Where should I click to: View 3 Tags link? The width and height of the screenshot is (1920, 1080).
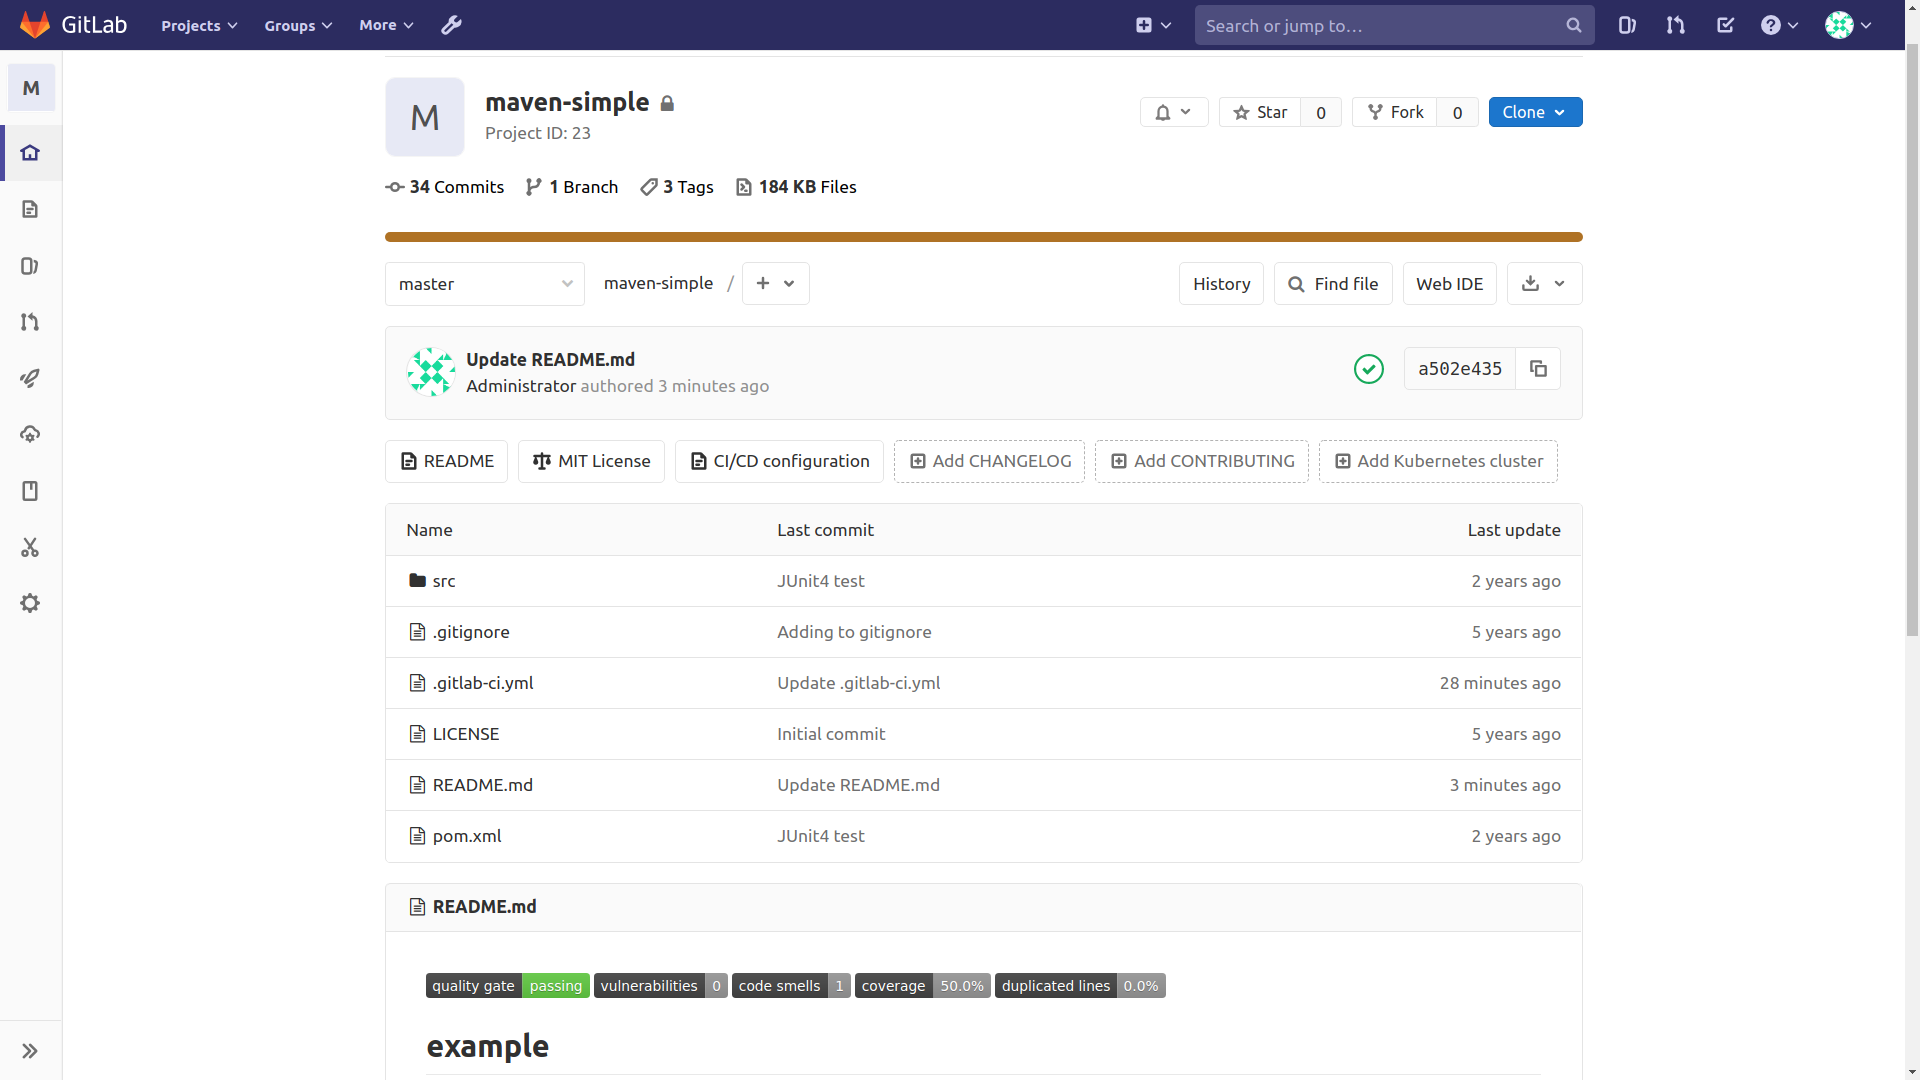[x=677, y=187]
